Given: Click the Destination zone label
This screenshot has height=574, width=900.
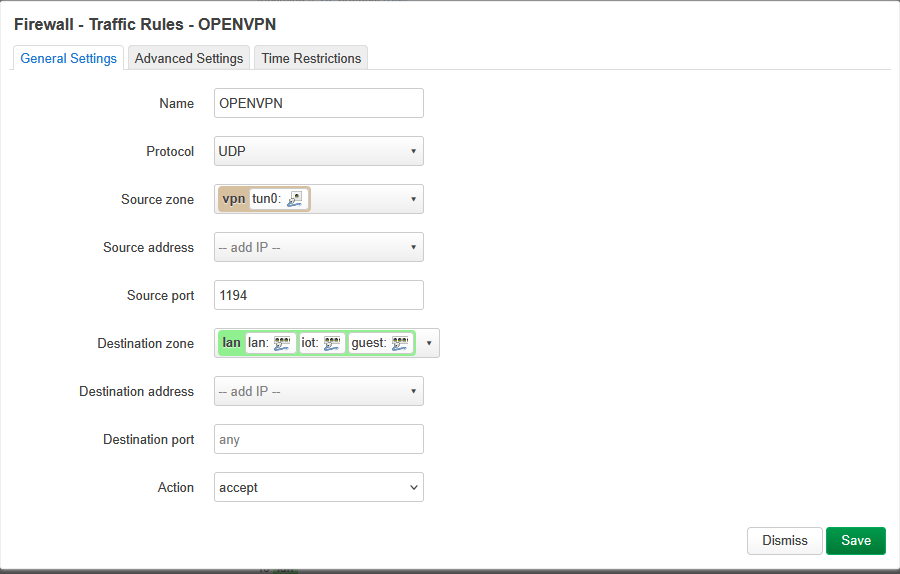Looking at the screenshot, I should click(146, 343).
